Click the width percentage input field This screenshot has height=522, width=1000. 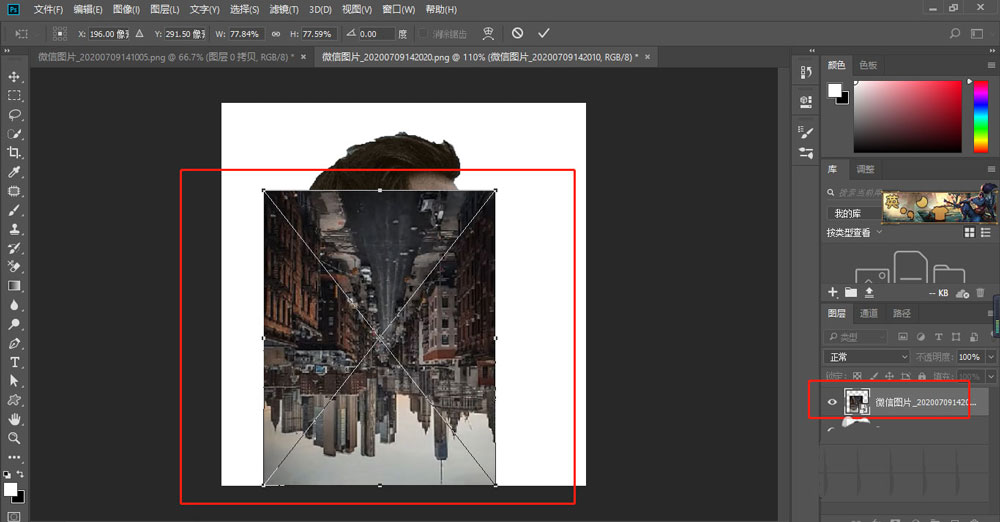pos(245,33)
